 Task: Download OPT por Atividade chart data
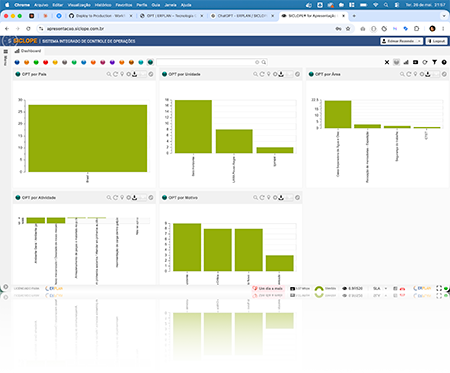pos(135,198)
